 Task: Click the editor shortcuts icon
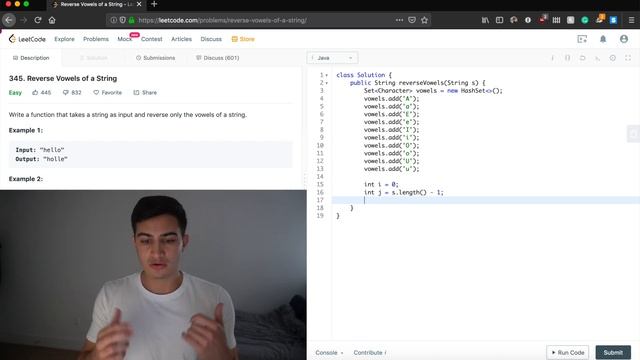point(598,58)
